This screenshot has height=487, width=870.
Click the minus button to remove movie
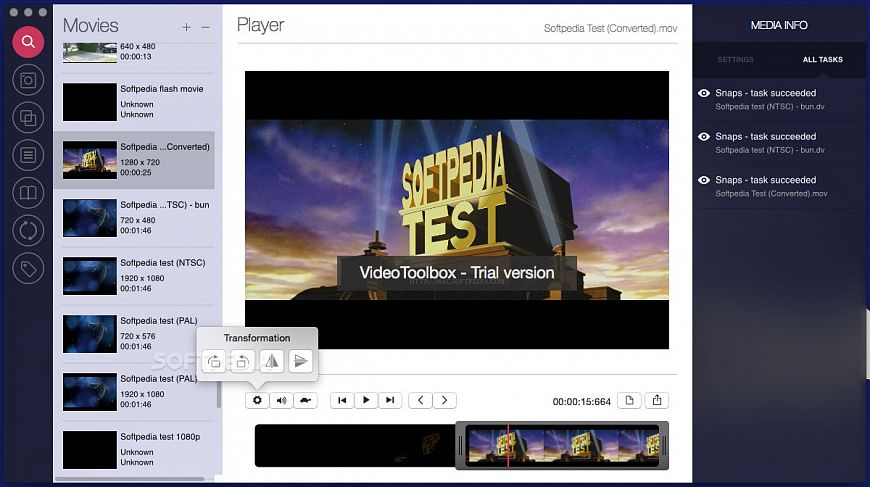tap(206, 27)
